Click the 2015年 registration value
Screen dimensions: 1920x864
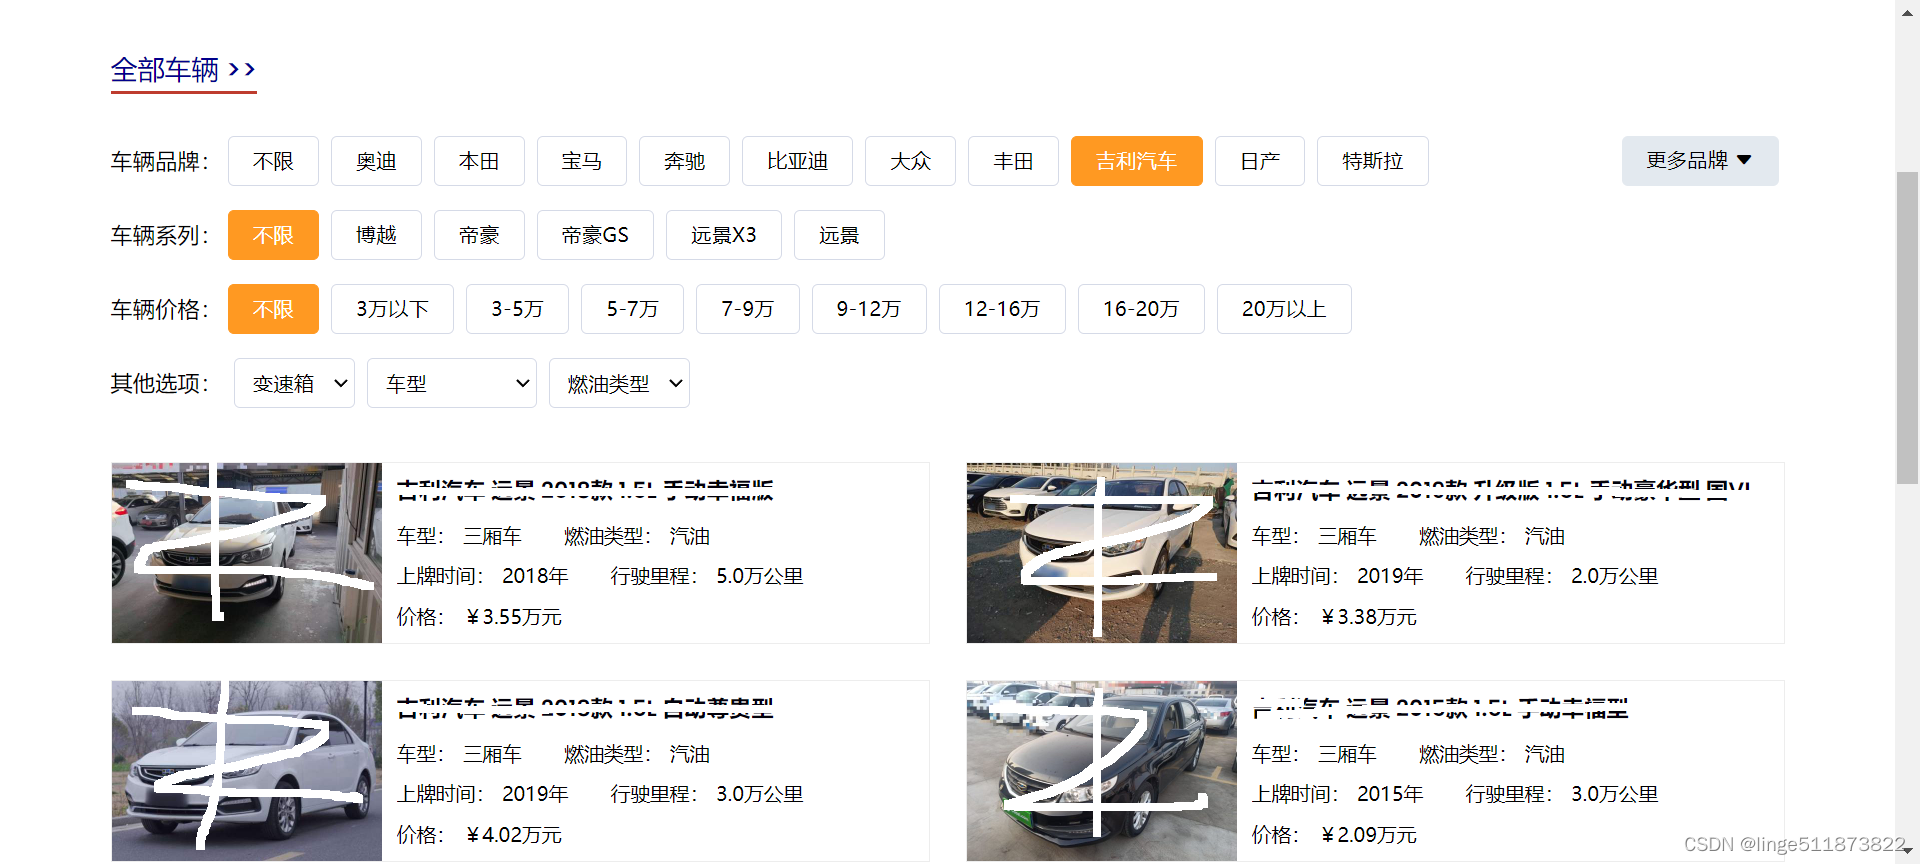tap(1390, 794)
